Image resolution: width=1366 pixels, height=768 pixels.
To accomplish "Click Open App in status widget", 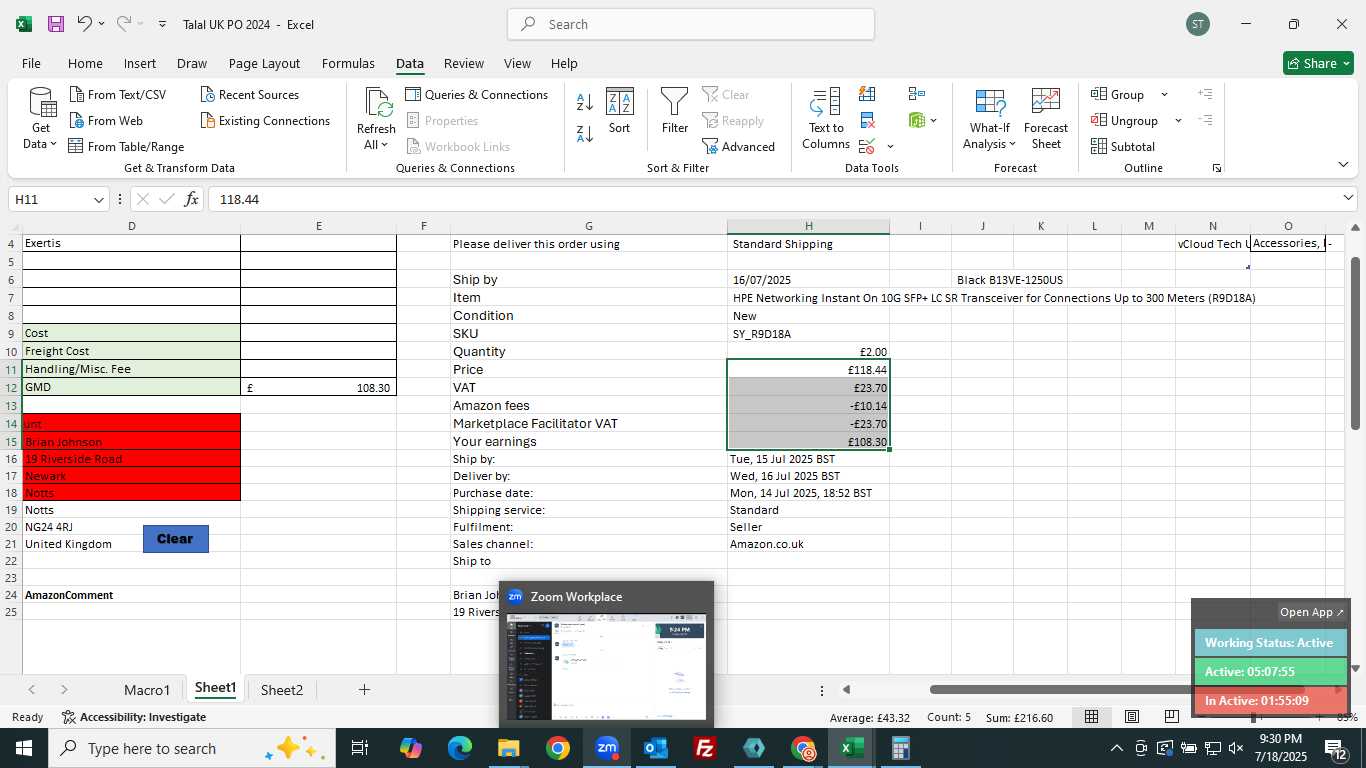I will click(x=1312, y=612).
